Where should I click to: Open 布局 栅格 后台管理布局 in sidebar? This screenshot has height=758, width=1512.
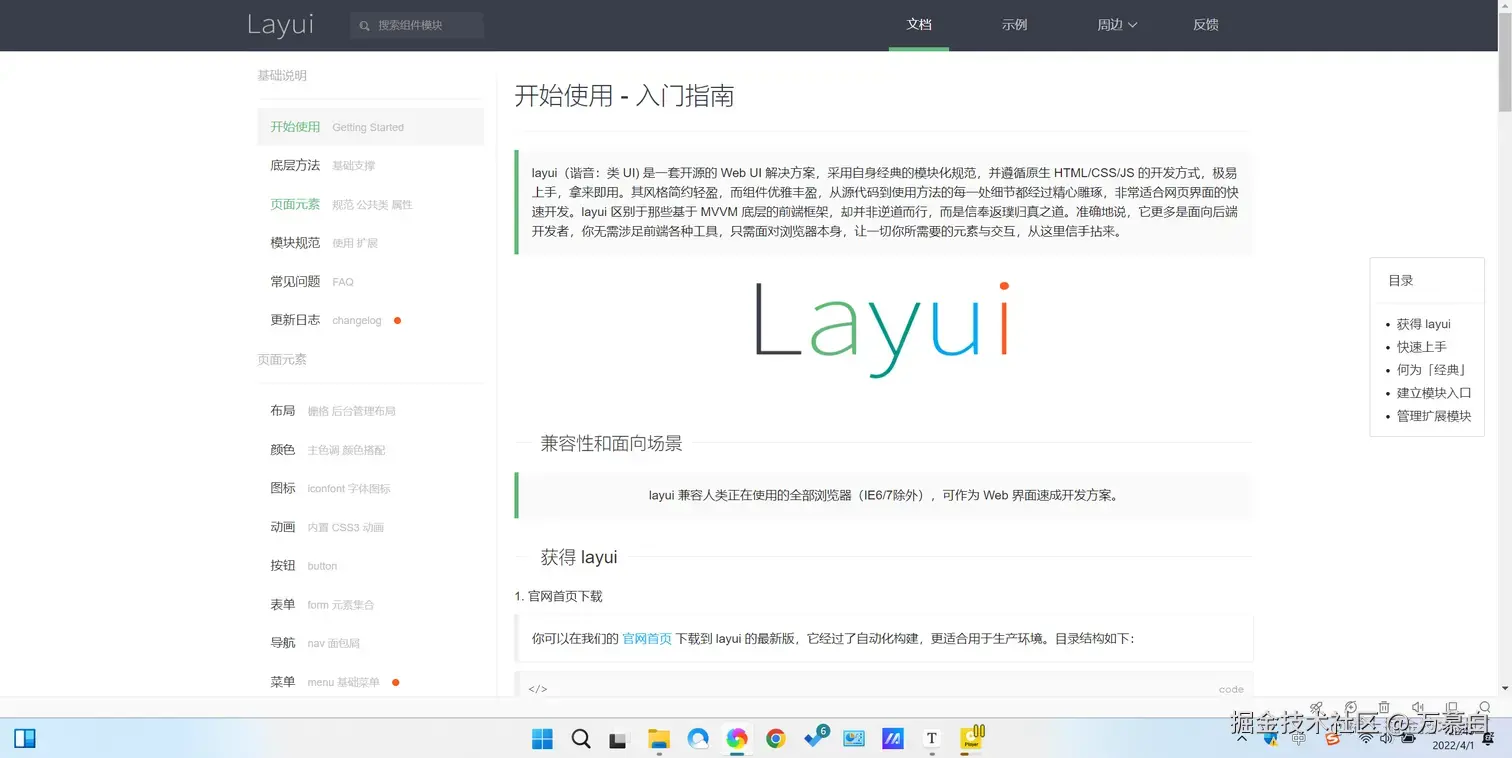tap(370, 410)
